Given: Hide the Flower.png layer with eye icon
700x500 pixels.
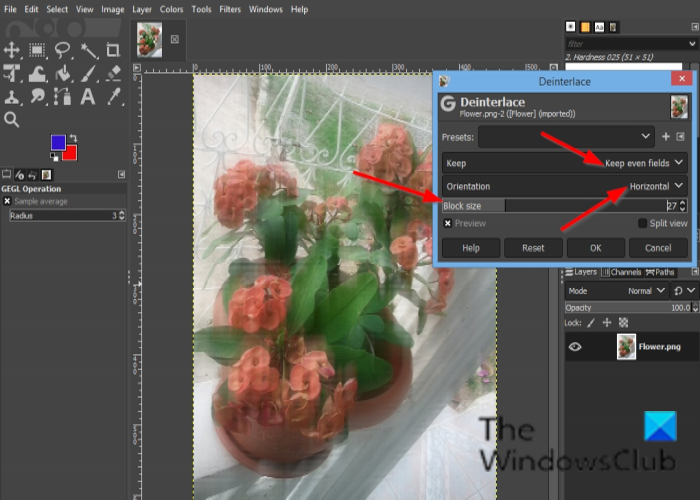Looking at the screenshot, I should tap(575, 347).
